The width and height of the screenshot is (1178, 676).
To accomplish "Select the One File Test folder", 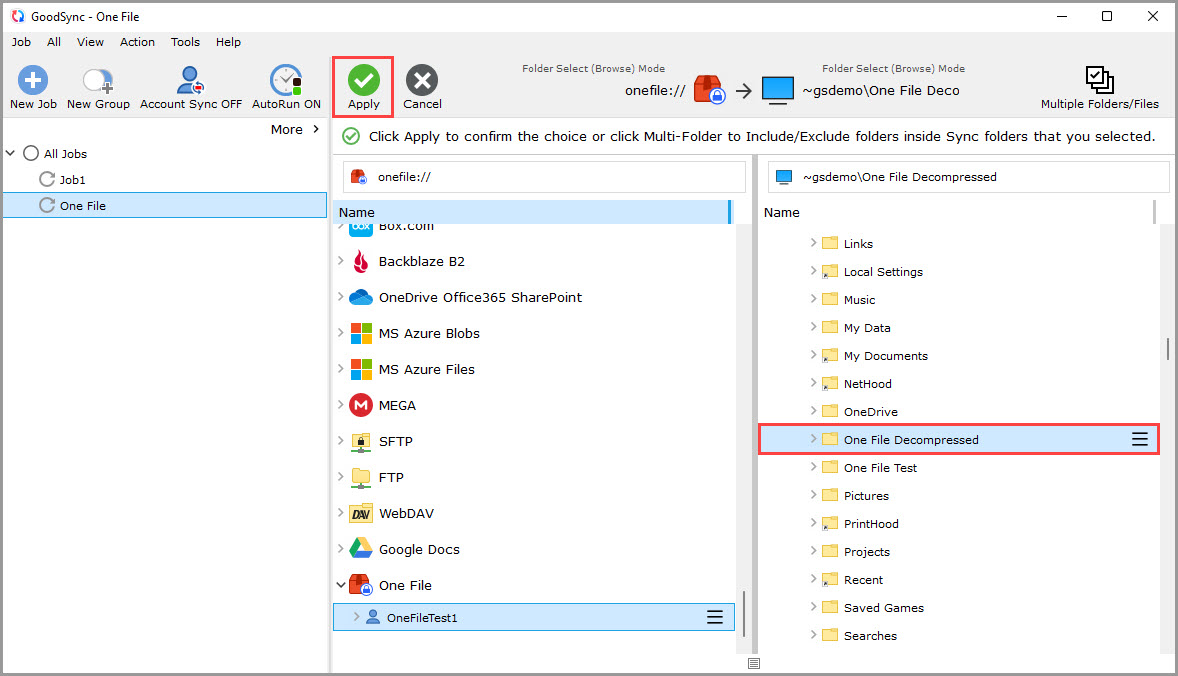I will 880,468.
